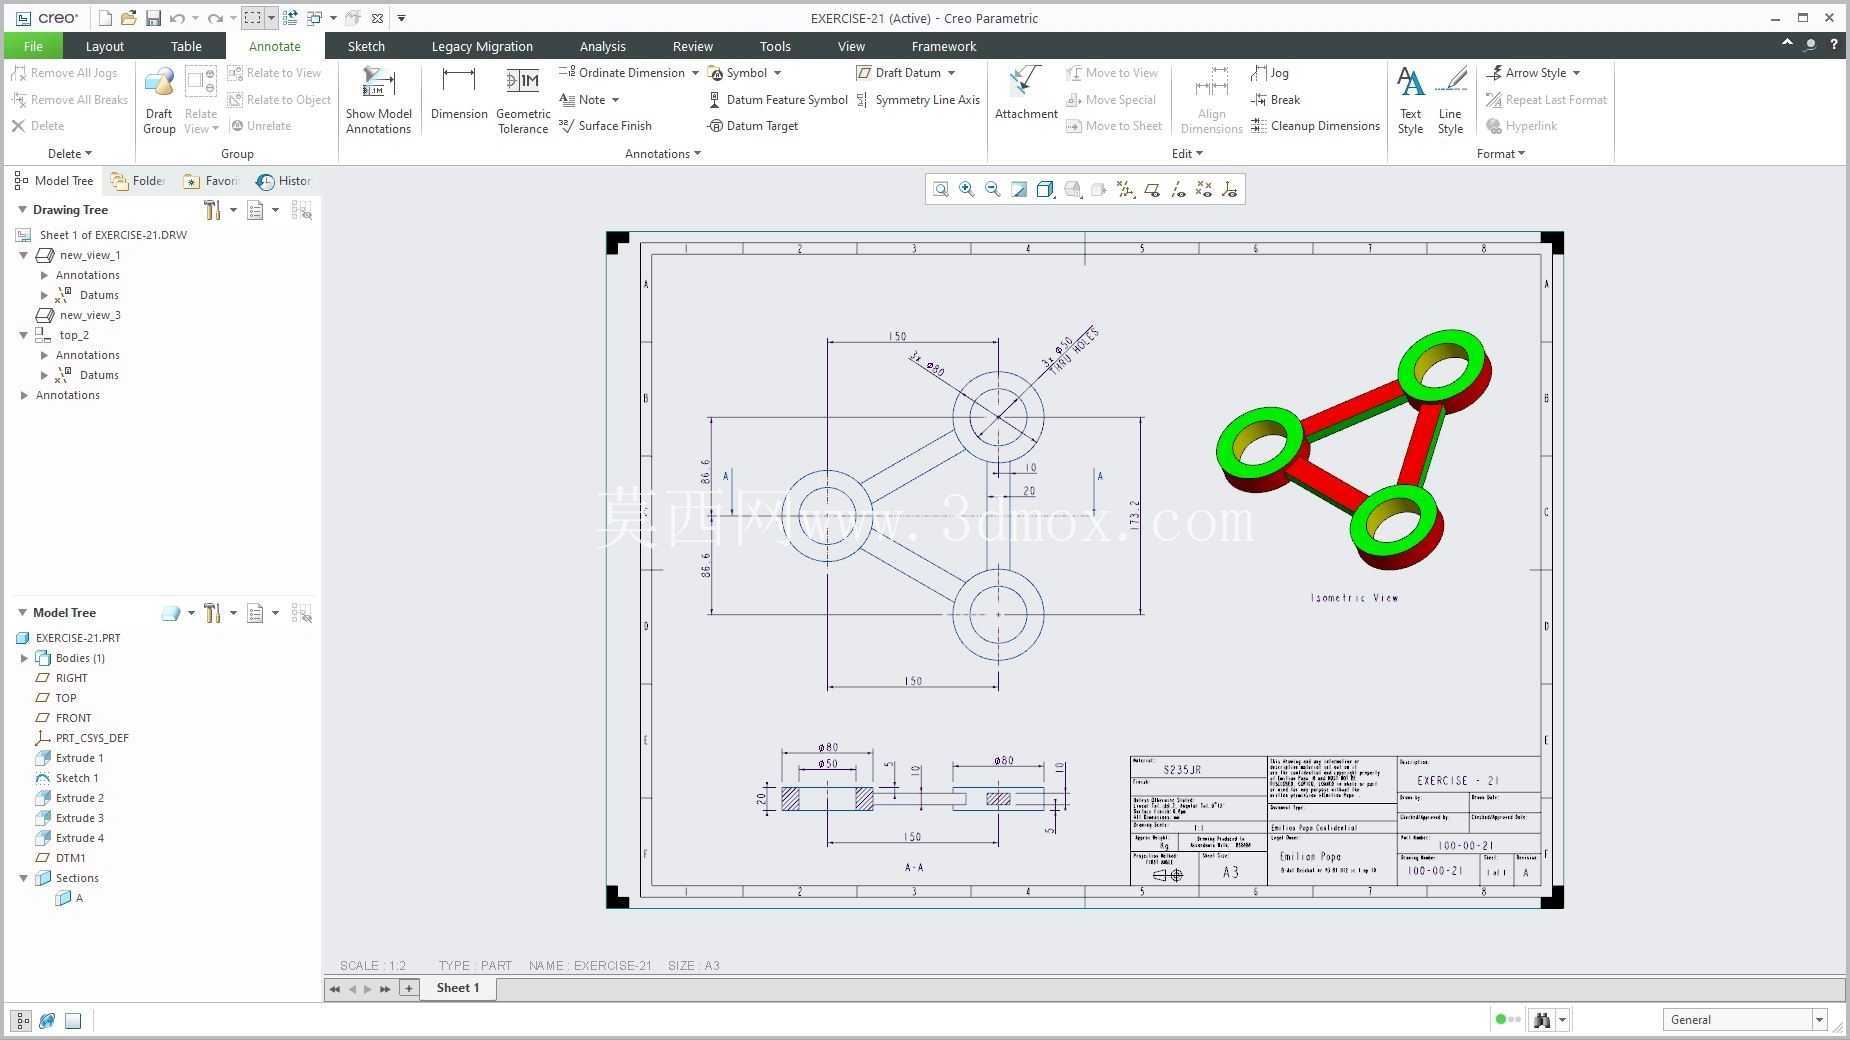Click Symmetry Line Axis
Image resolution: width=1850 pixels, height=1040 pixels.
[x=918, y=100]
